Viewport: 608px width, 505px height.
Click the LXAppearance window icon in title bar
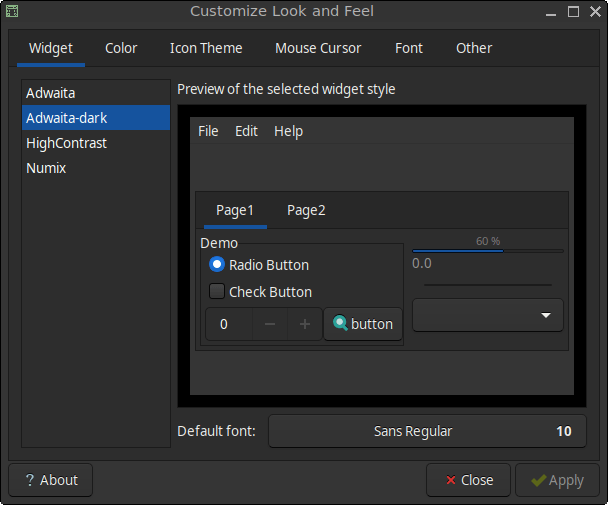coord(12,11)
